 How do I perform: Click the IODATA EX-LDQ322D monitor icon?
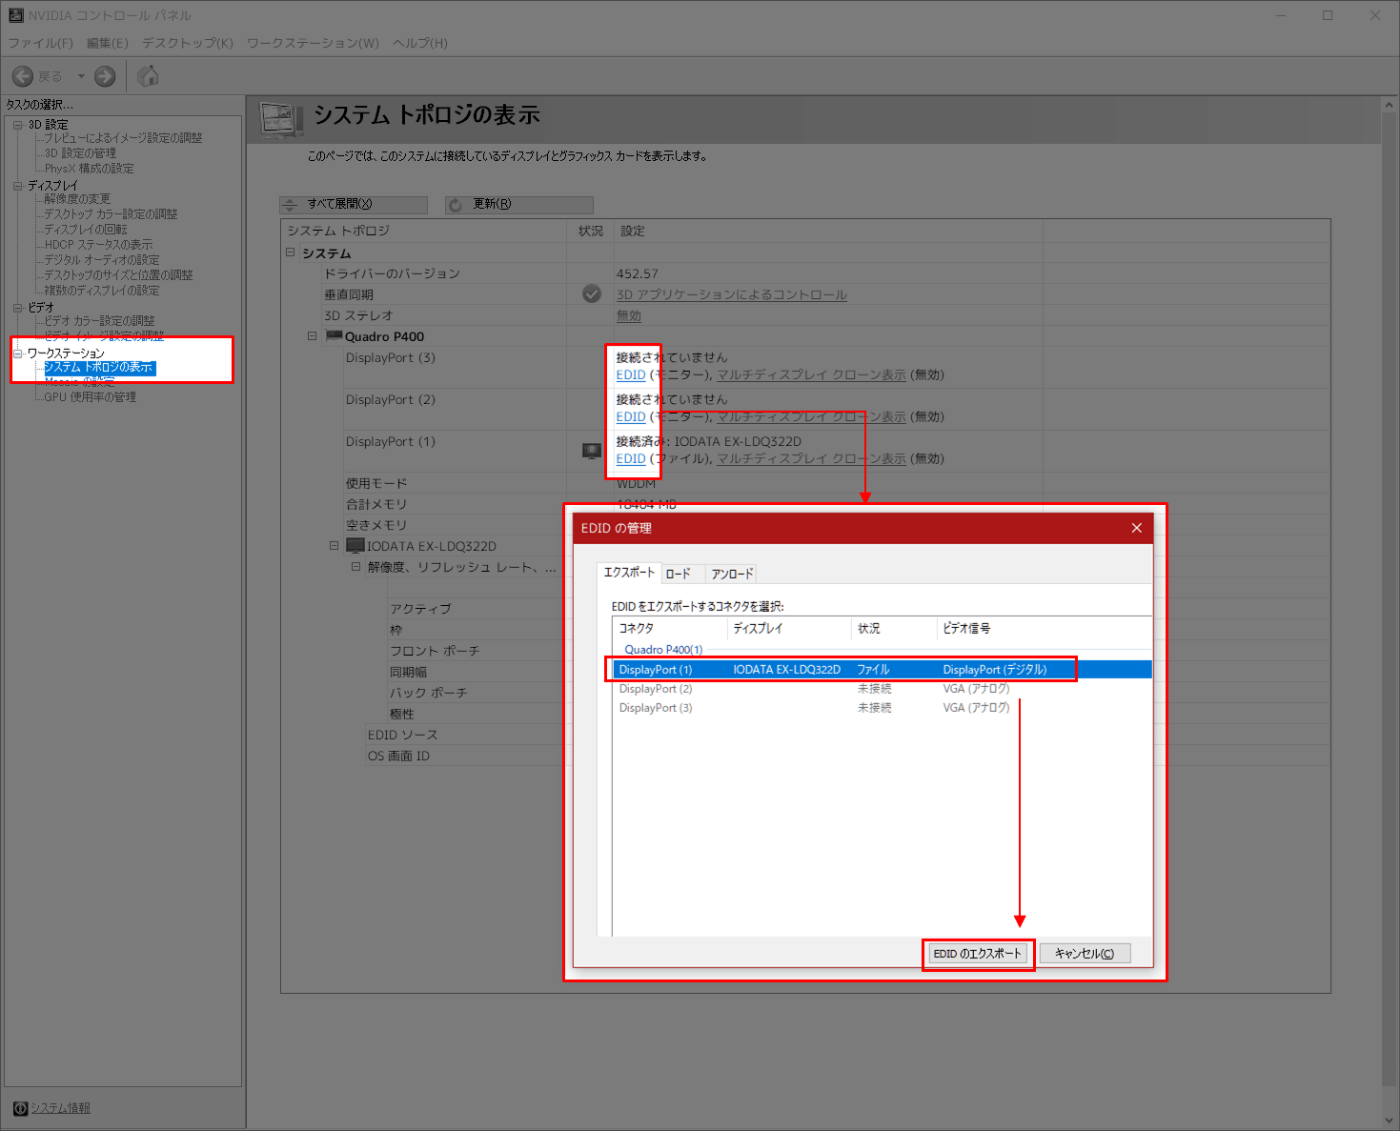[x=355, y=546]
